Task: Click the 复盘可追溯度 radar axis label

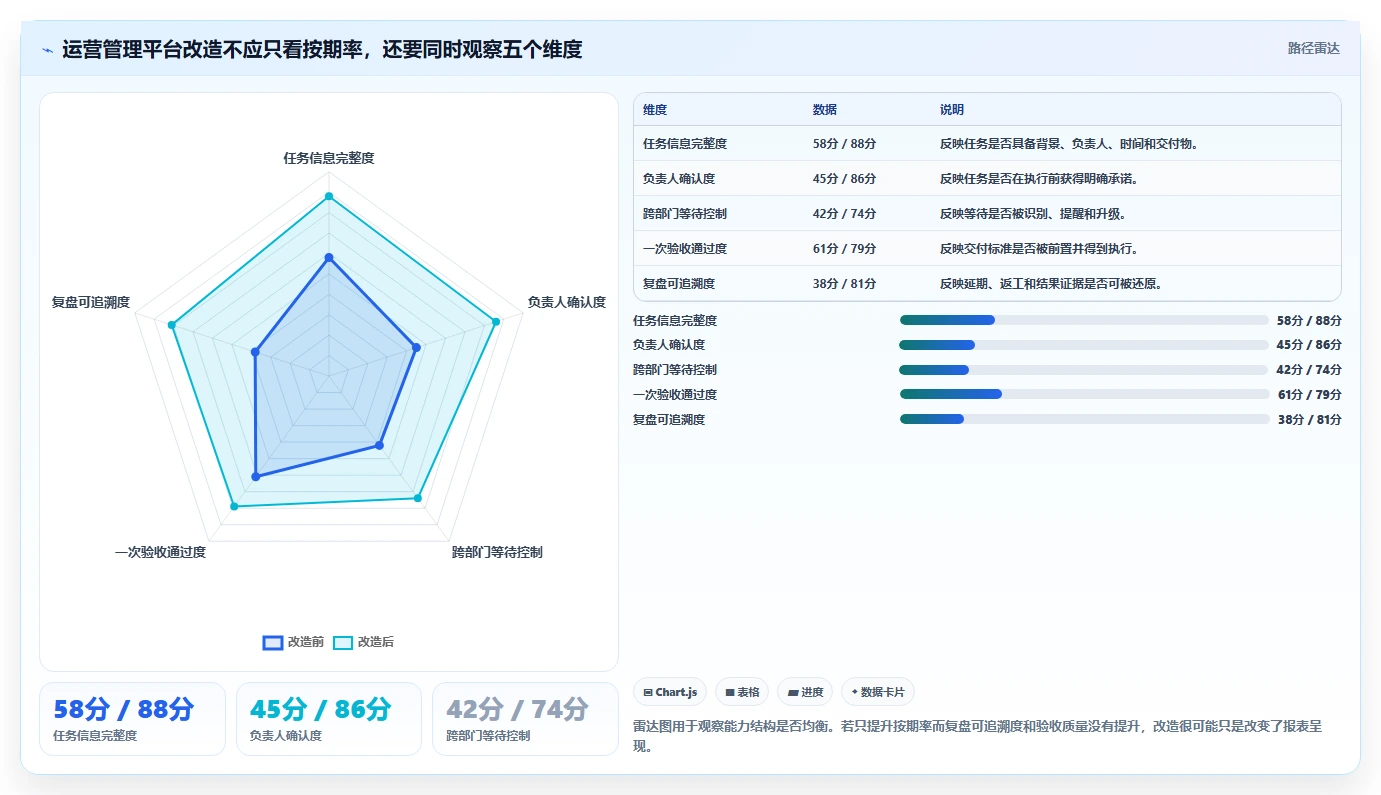Action: pos(91,302)
